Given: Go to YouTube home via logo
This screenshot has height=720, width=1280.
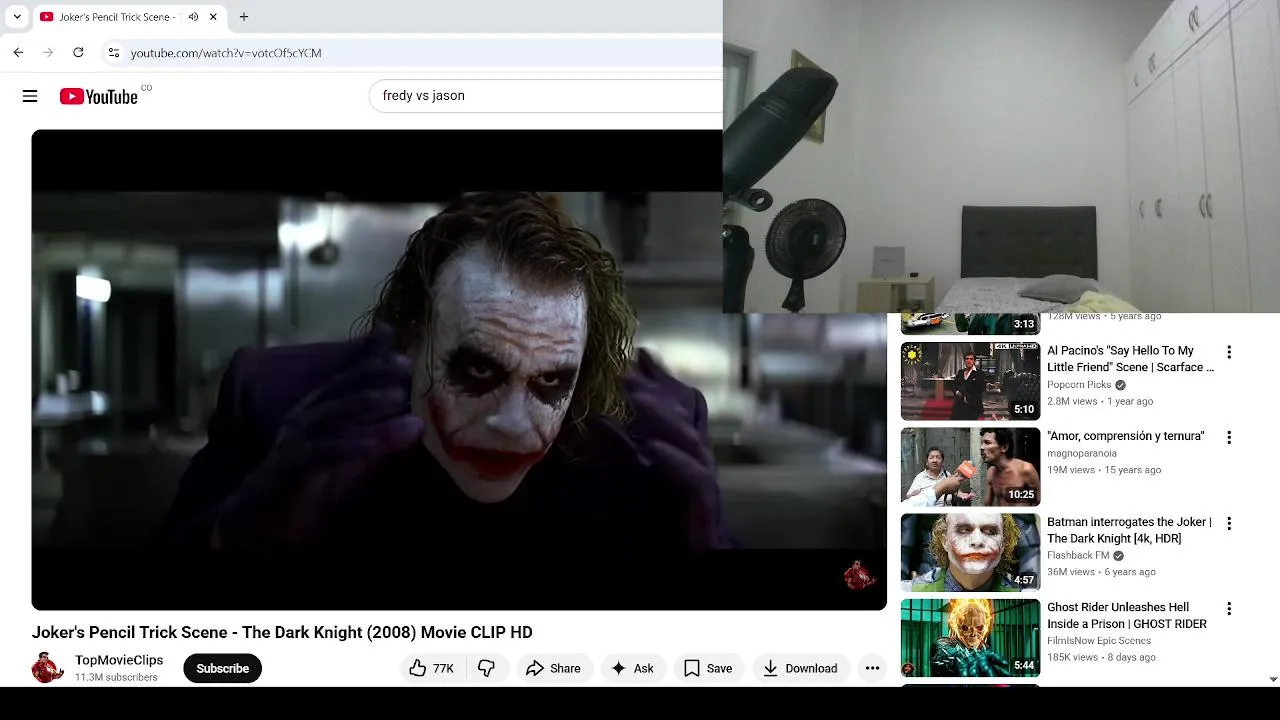Looking at the screenshot, I should point(98,96).
